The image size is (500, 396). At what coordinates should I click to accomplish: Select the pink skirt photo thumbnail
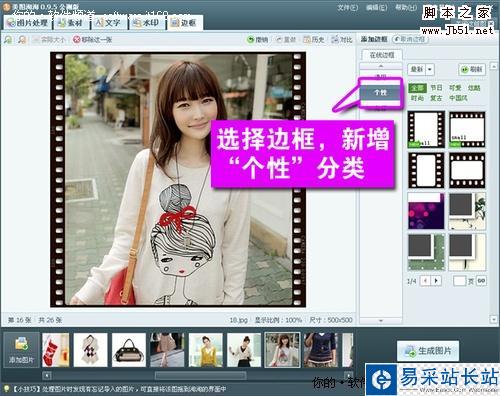click(167, 350)
